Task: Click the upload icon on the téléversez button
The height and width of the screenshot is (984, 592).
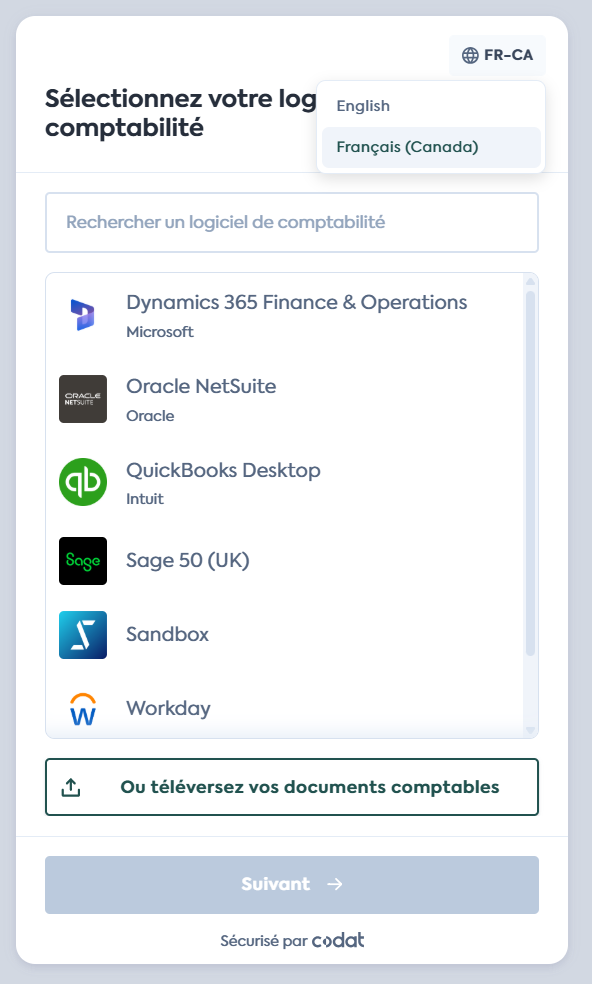Action: click(71, 787)
